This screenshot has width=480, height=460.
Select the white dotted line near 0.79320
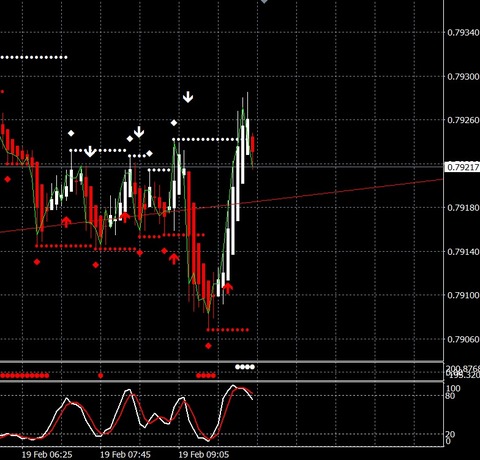coord(33,57)
